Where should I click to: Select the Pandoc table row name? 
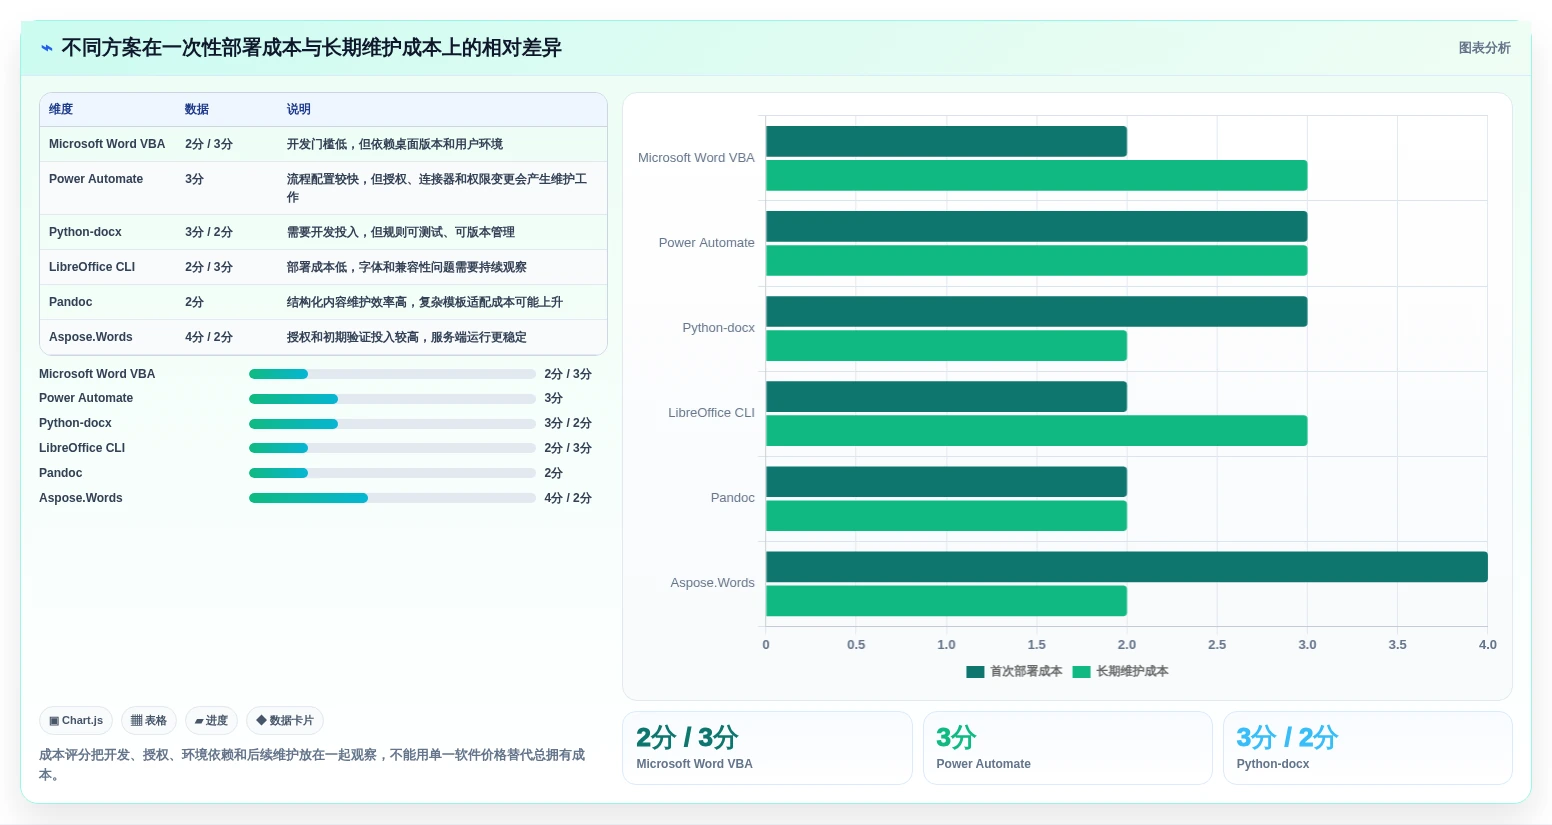[x=70, y=302]
